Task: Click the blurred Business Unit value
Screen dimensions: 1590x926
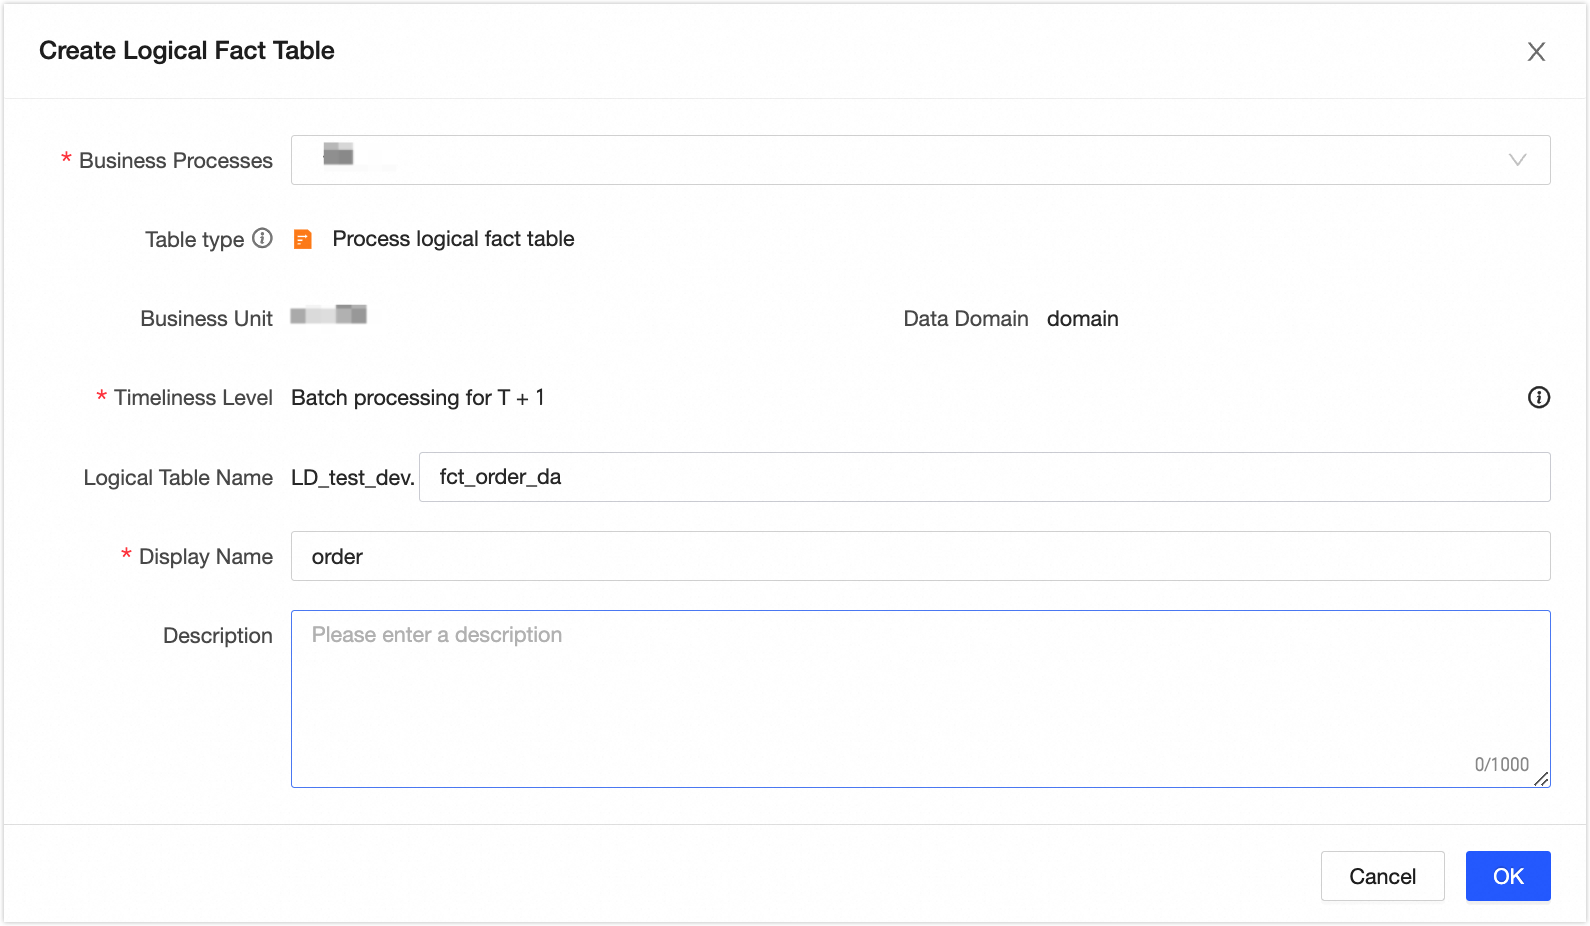Action: pos(329,316)
